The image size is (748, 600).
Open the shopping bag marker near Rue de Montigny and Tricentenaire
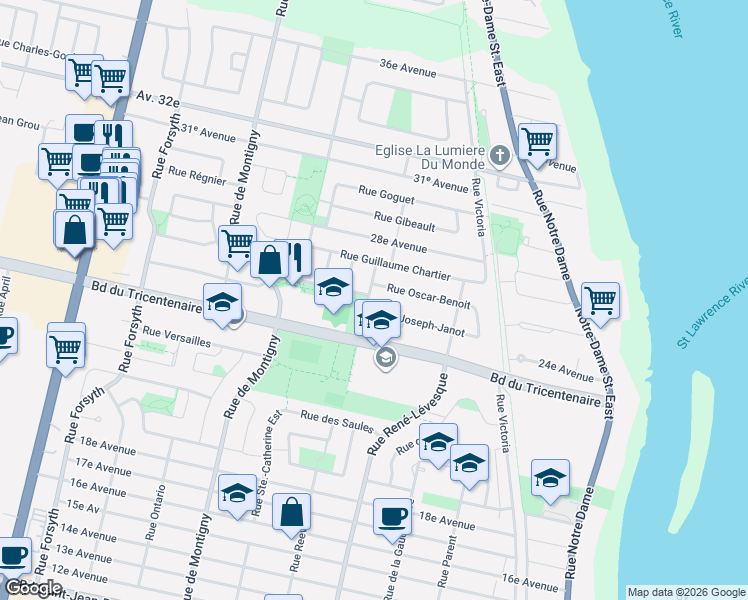(270, 261)
